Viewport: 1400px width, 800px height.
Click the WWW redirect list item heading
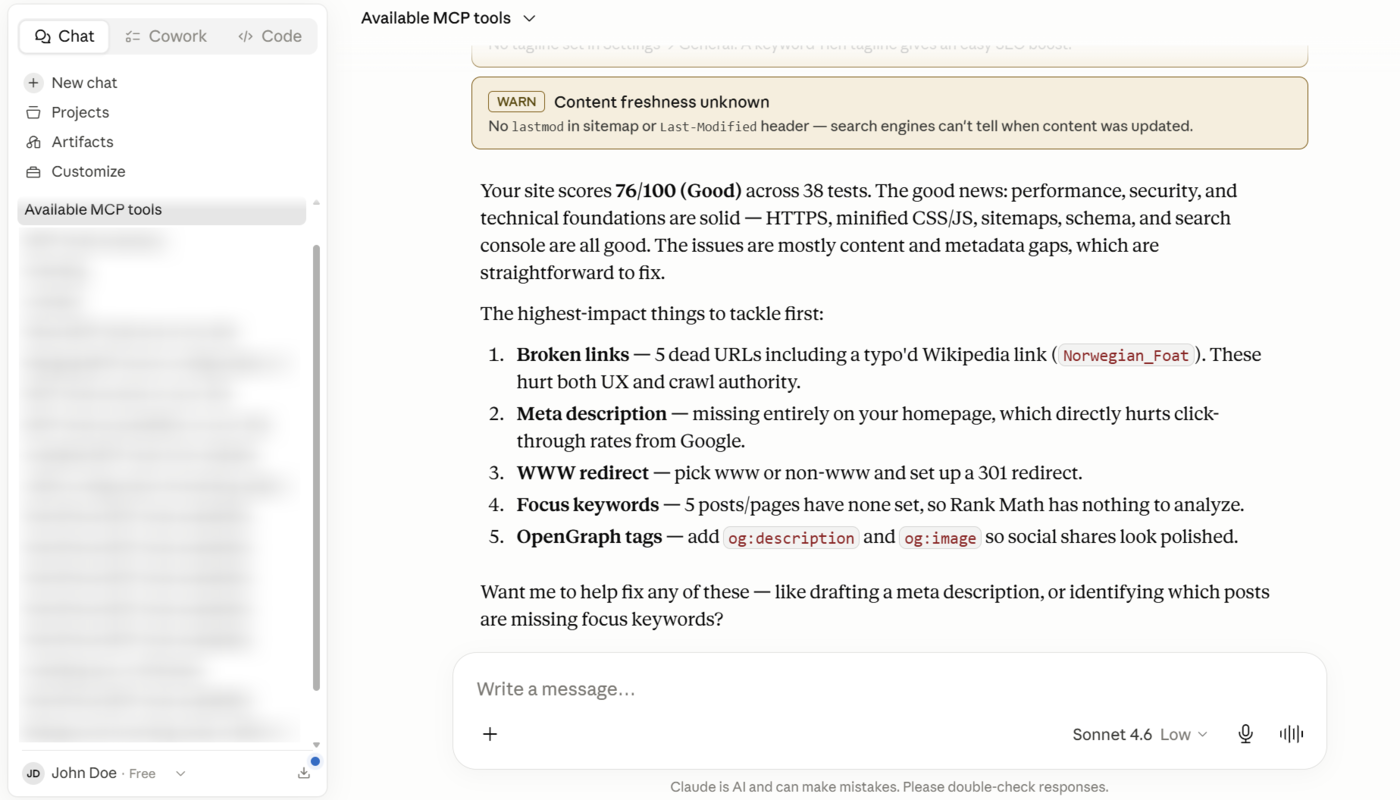click(x=583, y=473)
